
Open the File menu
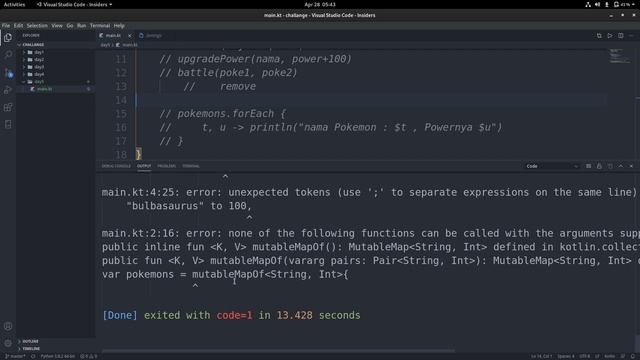click(6, 25)
